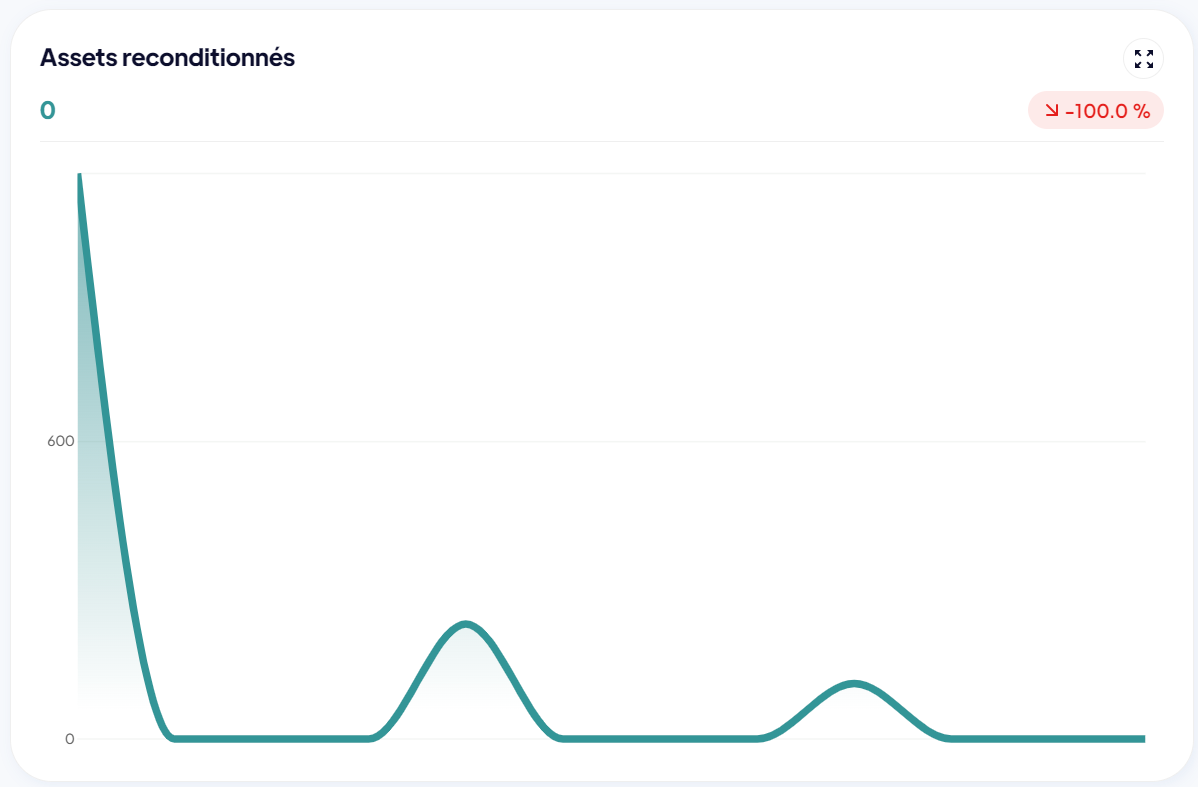
Task: Click the steep falling line near the 600 level
Action: coord(109,441)
